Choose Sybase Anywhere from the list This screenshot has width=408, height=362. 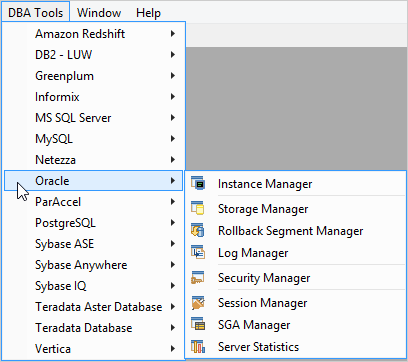93,265
